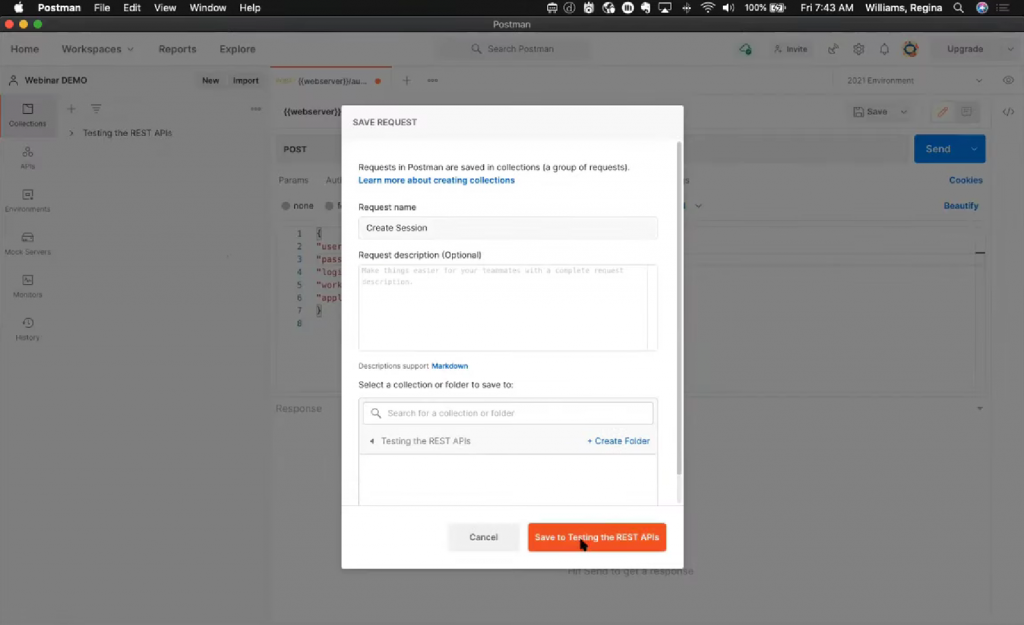1024x625 pixels.
Task: Open the Help menu
Action: (249, 8)
